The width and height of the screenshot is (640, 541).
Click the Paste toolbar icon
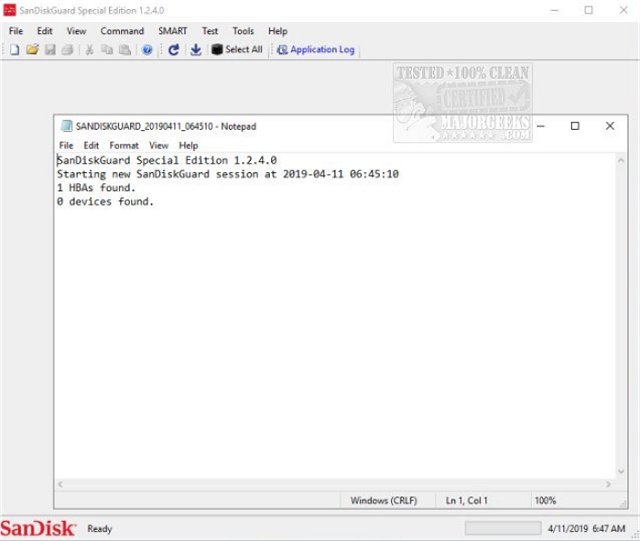125,50
